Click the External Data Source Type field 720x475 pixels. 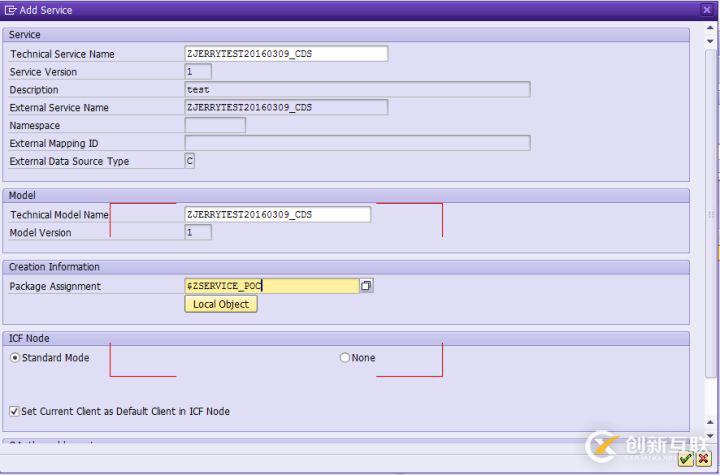click(190, 161)
